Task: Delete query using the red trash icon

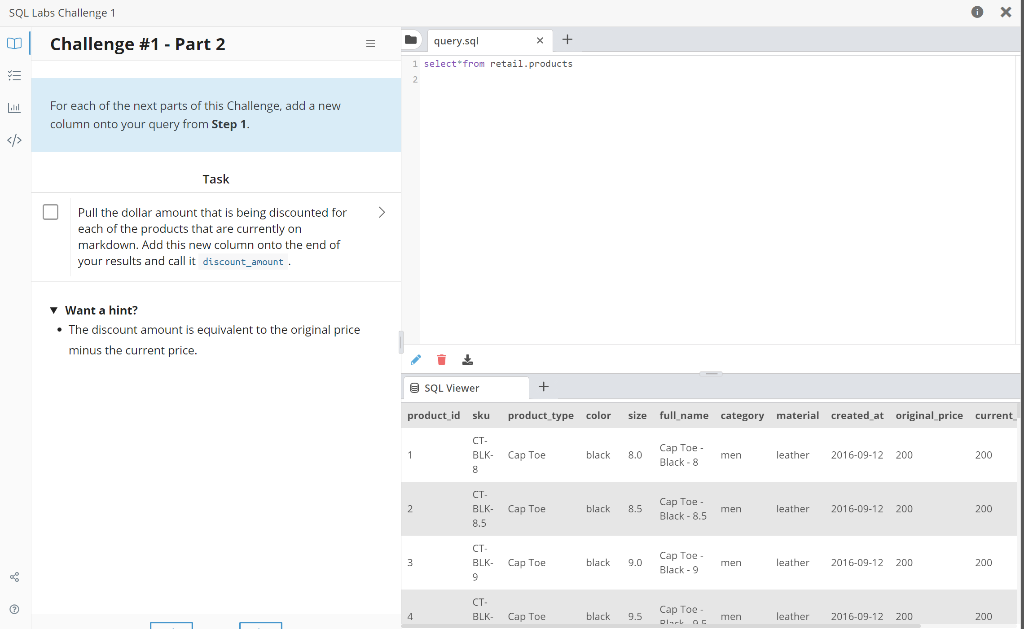Action: (441, 359)
